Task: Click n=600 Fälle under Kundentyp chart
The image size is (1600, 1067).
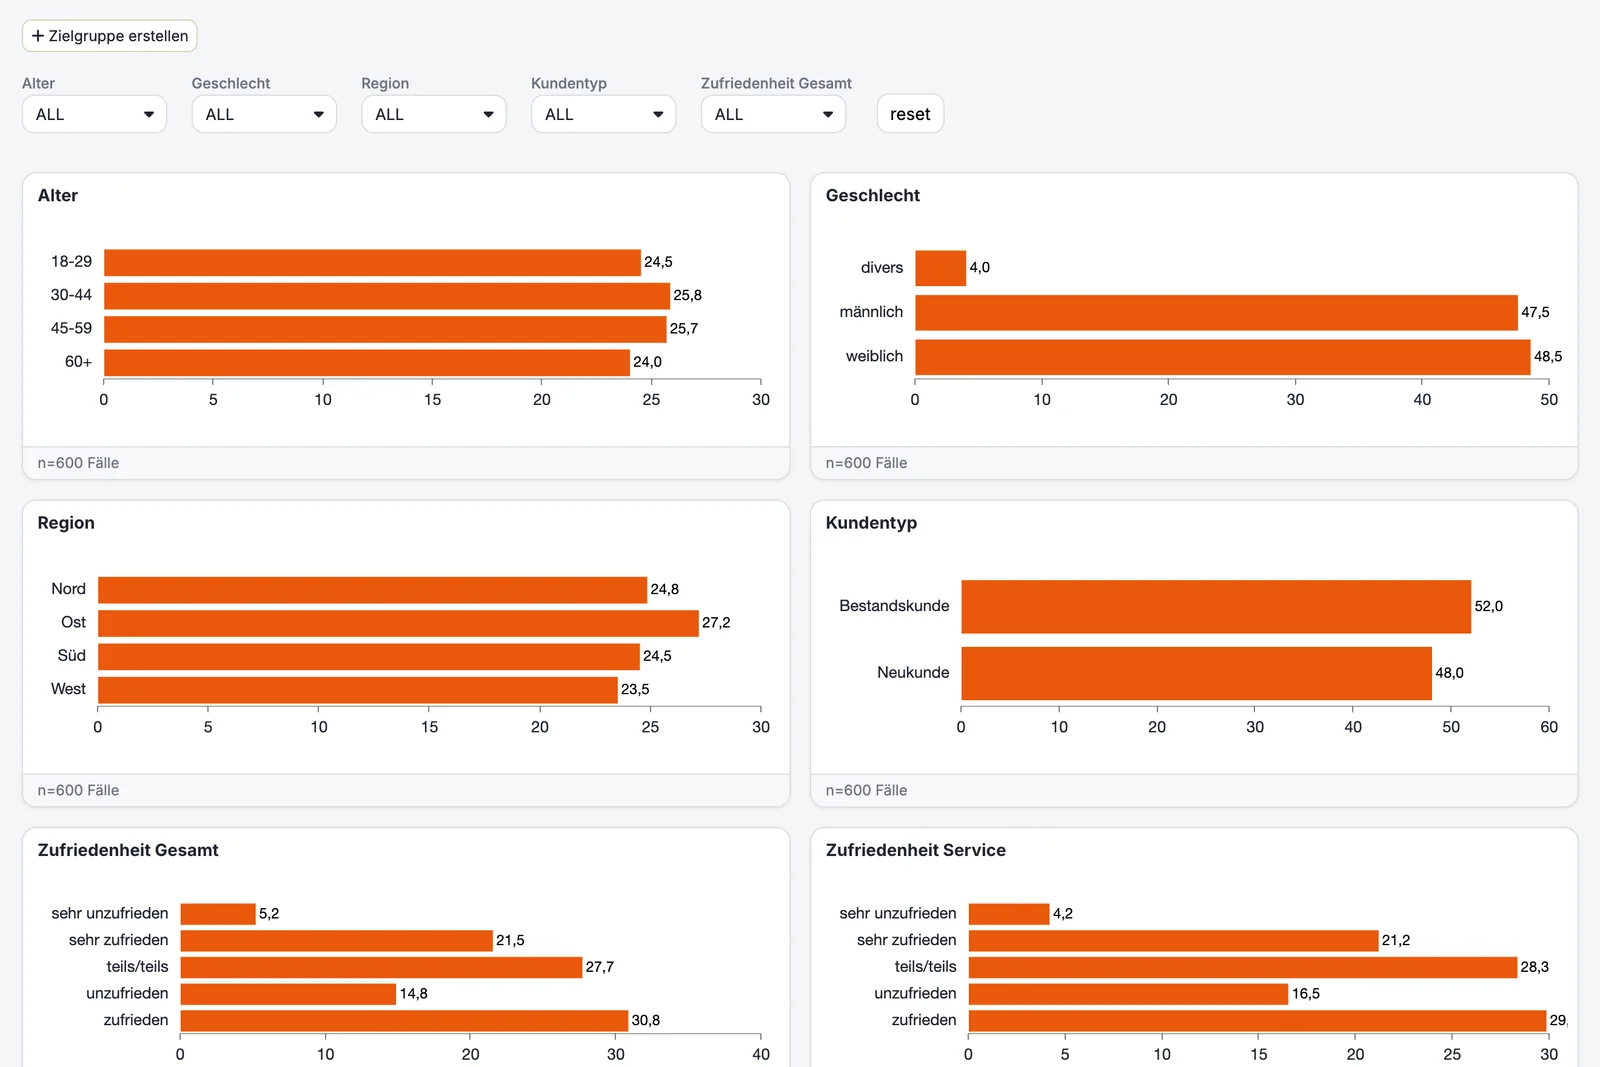Action: click(866, 790)
